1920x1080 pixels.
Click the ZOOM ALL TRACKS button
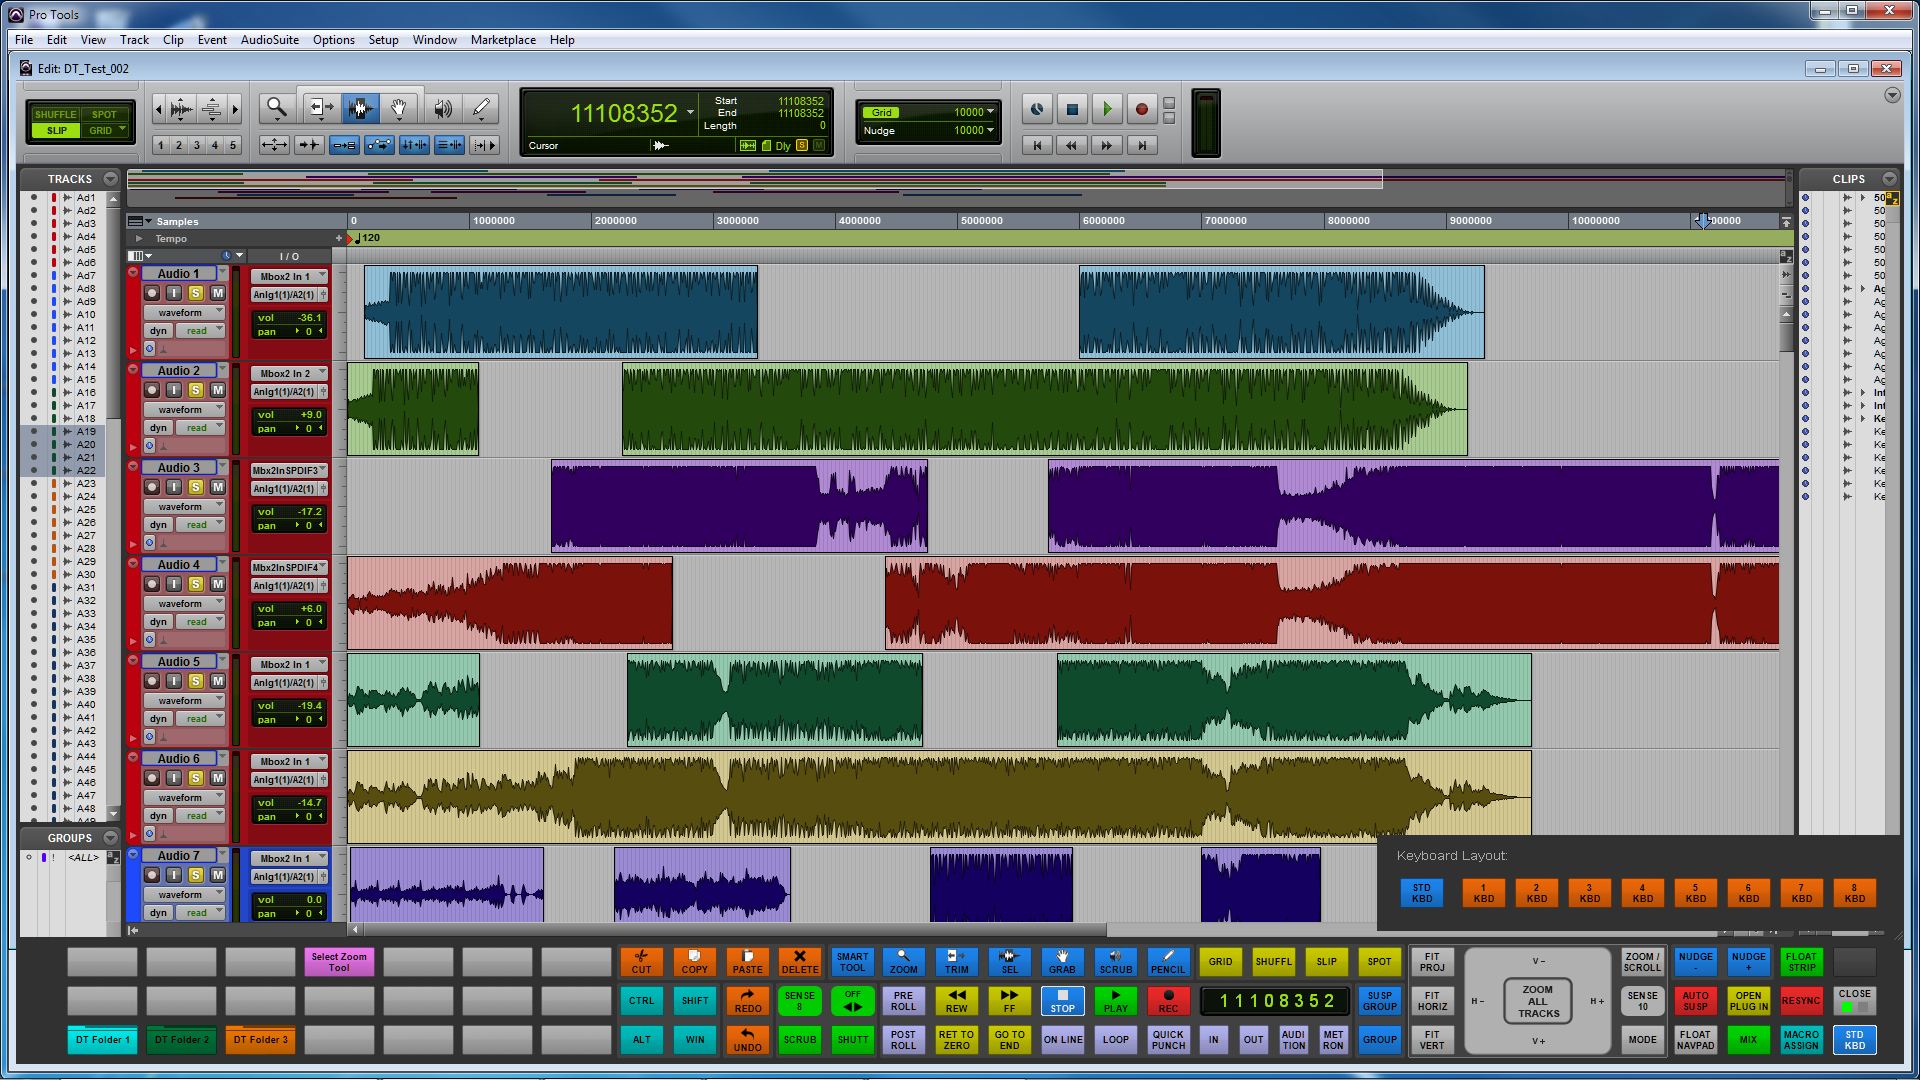[1537, 1001]
